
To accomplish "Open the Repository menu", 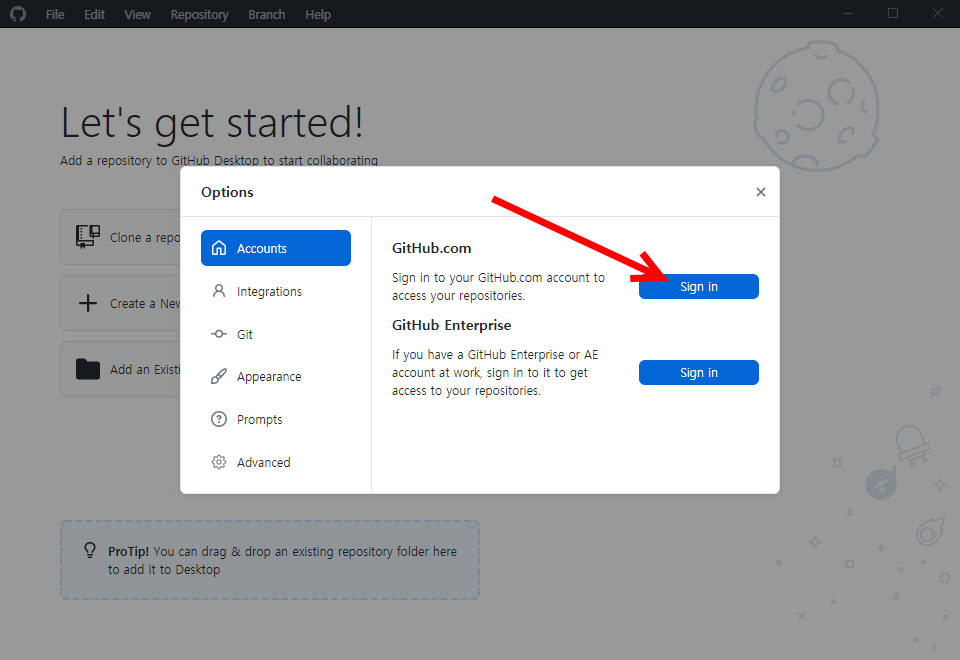I will pos(199,14).
